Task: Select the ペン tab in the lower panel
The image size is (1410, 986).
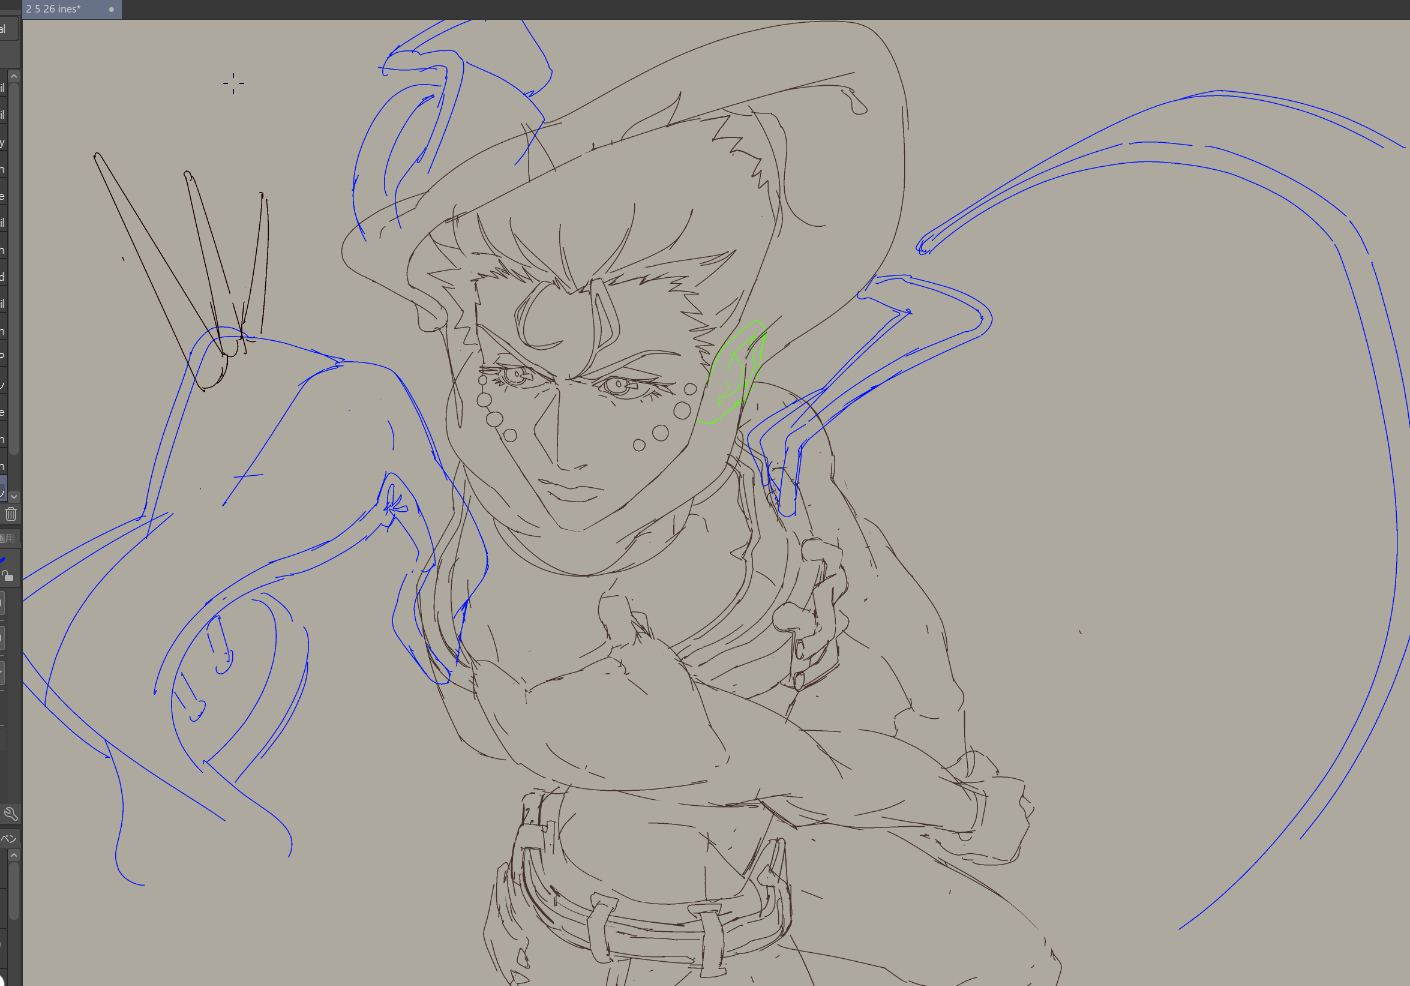Action: (8, 838)
